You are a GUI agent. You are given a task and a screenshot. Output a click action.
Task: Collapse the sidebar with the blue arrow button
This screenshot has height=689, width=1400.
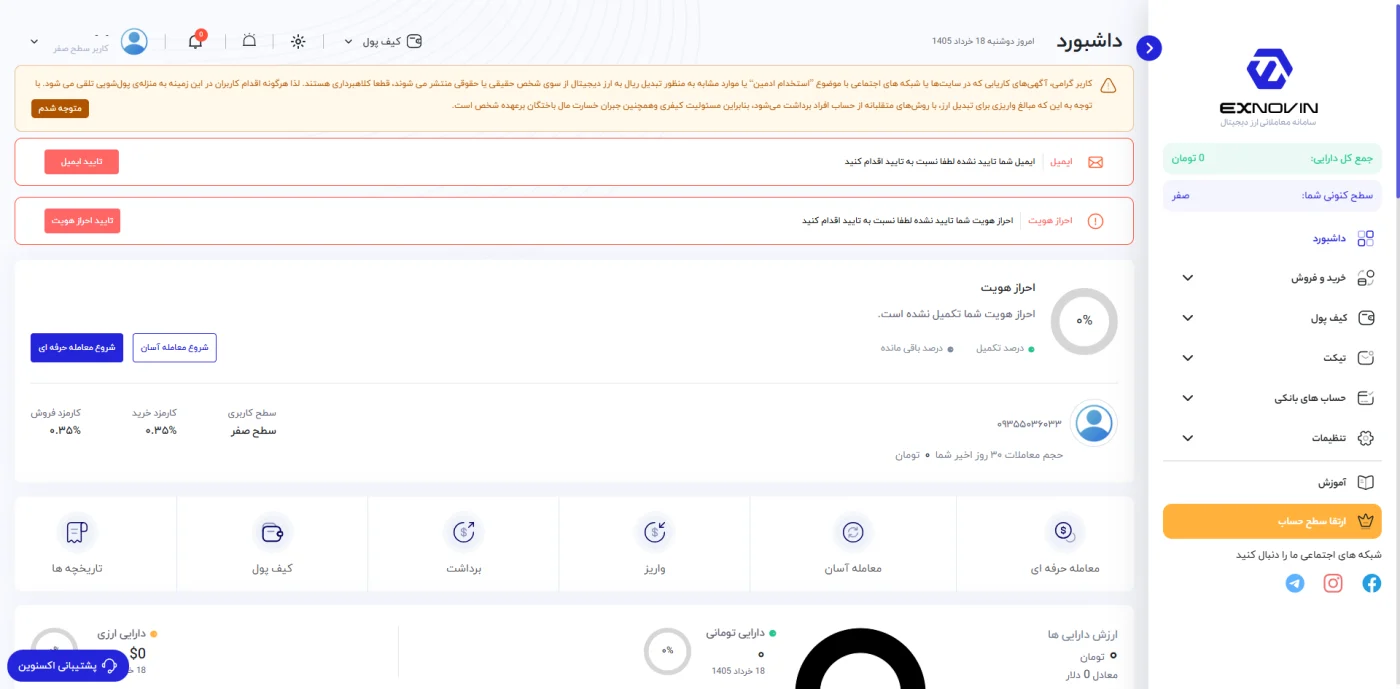coord(1149,48)
